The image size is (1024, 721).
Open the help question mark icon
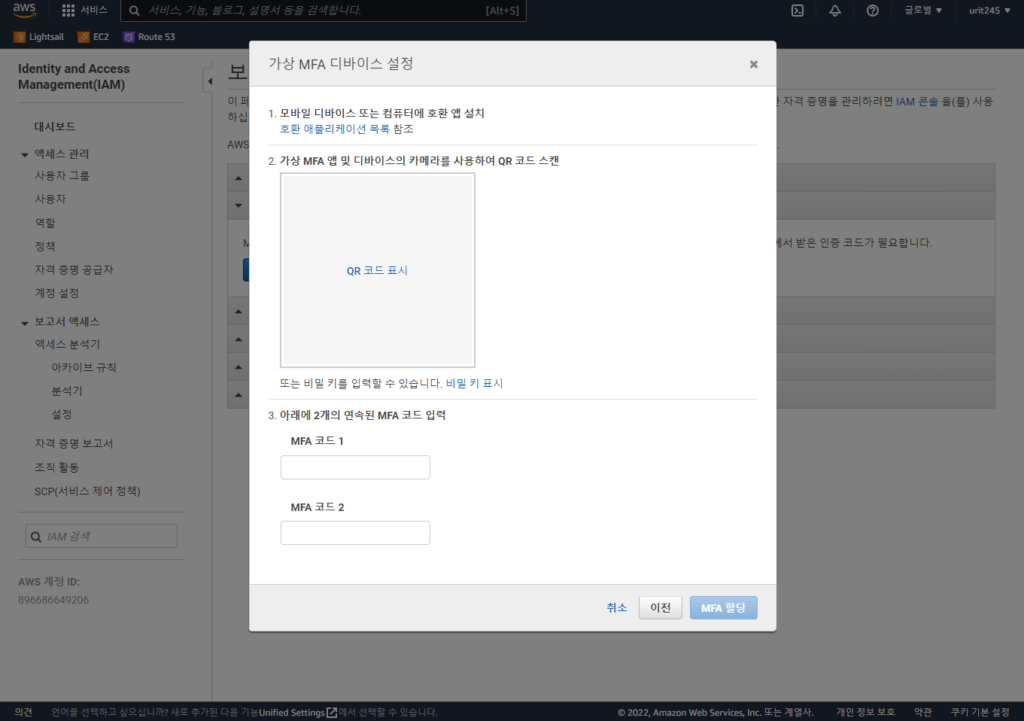pos(872,10)
